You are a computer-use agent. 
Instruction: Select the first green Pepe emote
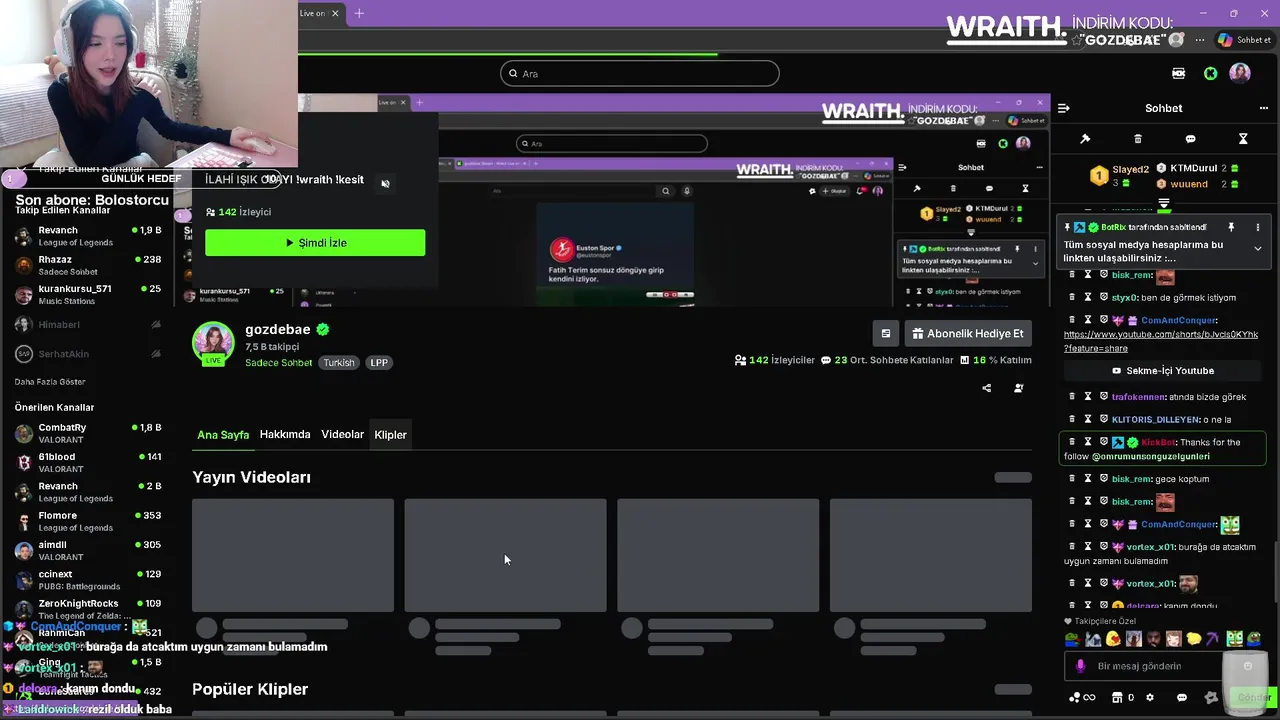(x=1072, y=639)
